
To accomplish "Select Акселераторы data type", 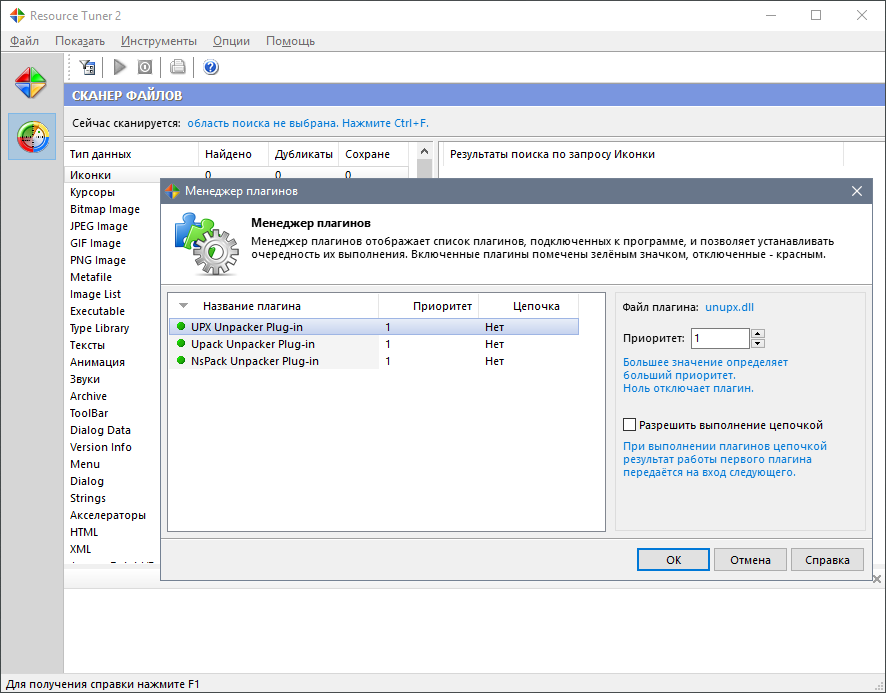I will click(108, 514).
